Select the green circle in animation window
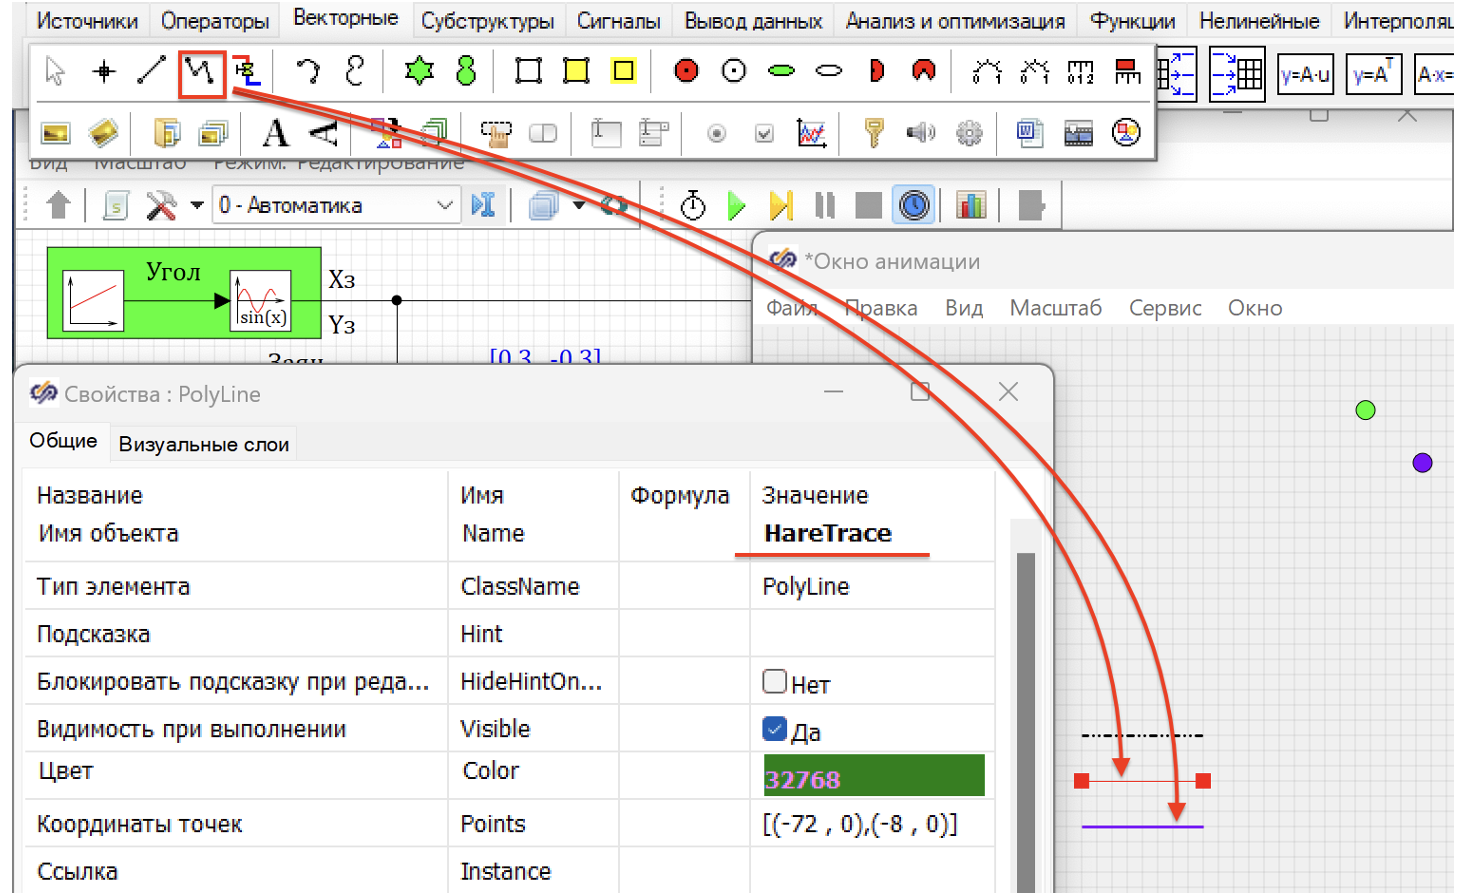Image resolution: width=1460 pixels, height=896 pixels. [1365, 410]
